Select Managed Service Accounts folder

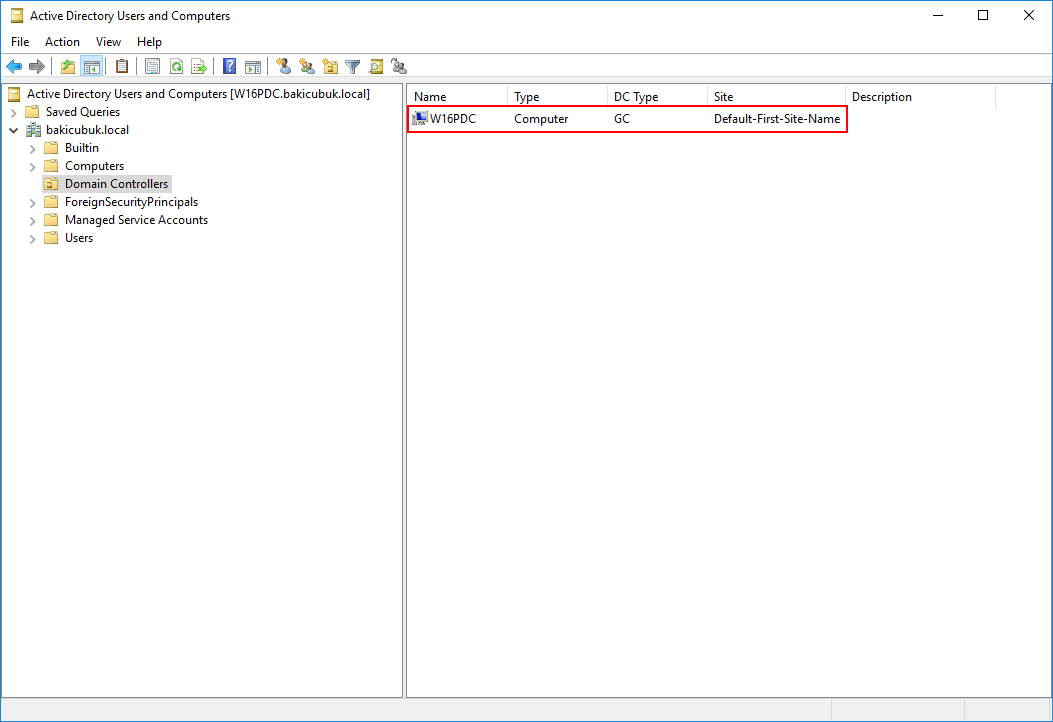pyautogui.click(x=136, y=220)
